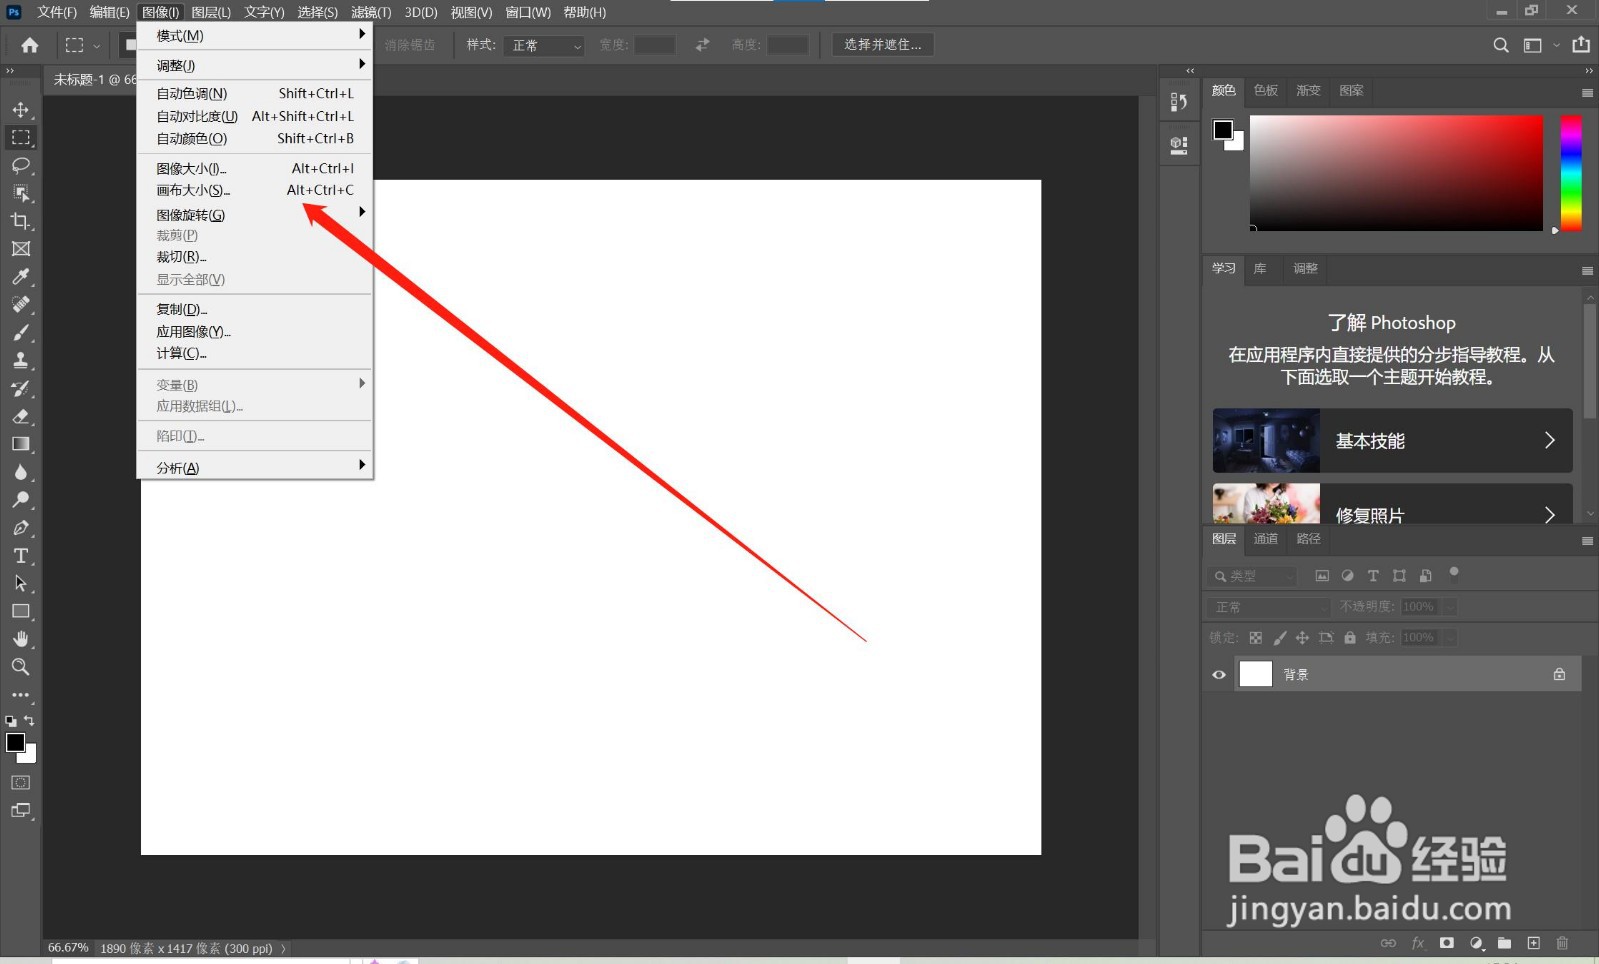The height and width of the screenshot is (964, 1599).
Task: Select the Lasso tool
Action: click(20, 165)
